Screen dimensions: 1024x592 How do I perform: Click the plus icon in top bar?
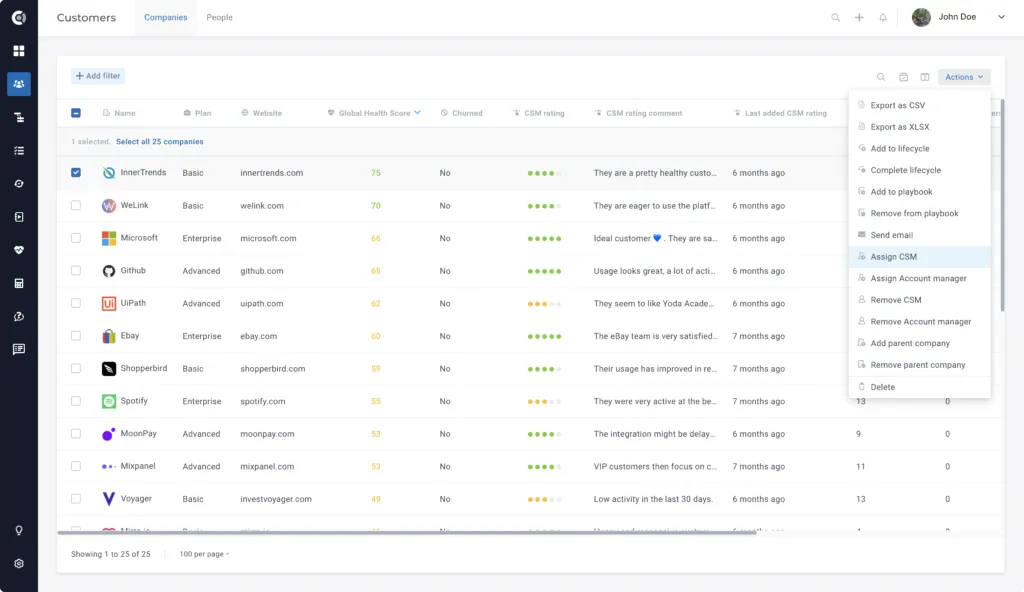coord(859,18)
